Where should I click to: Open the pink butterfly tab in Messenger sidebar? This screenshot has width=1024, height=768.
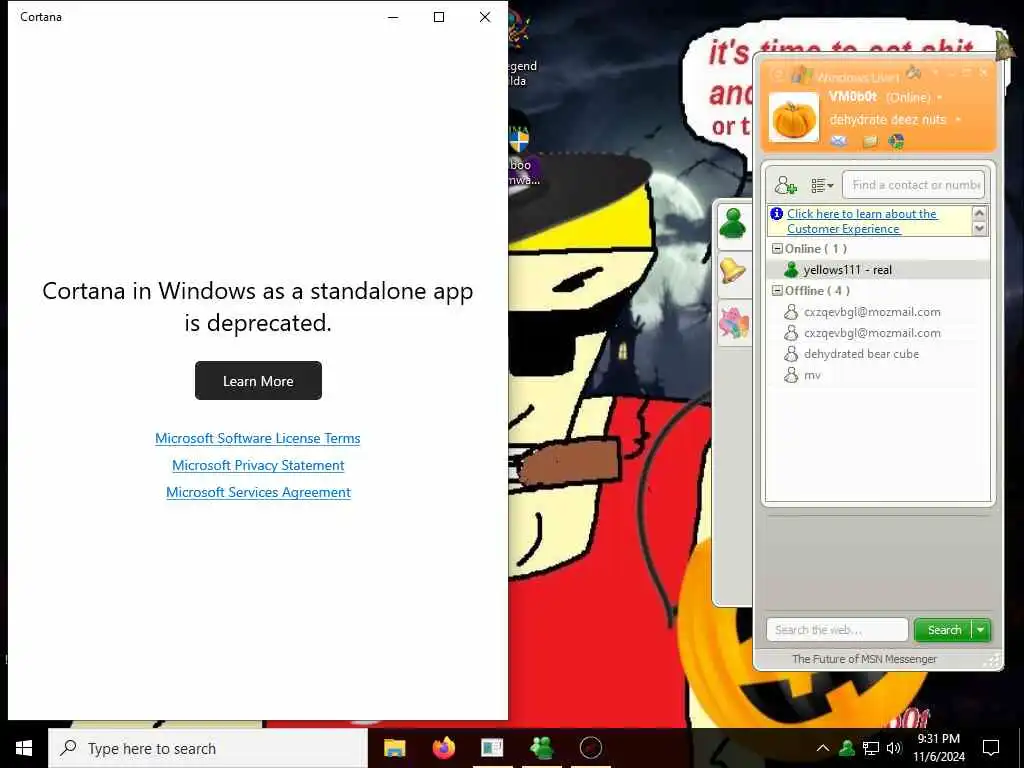pos(734,323)
